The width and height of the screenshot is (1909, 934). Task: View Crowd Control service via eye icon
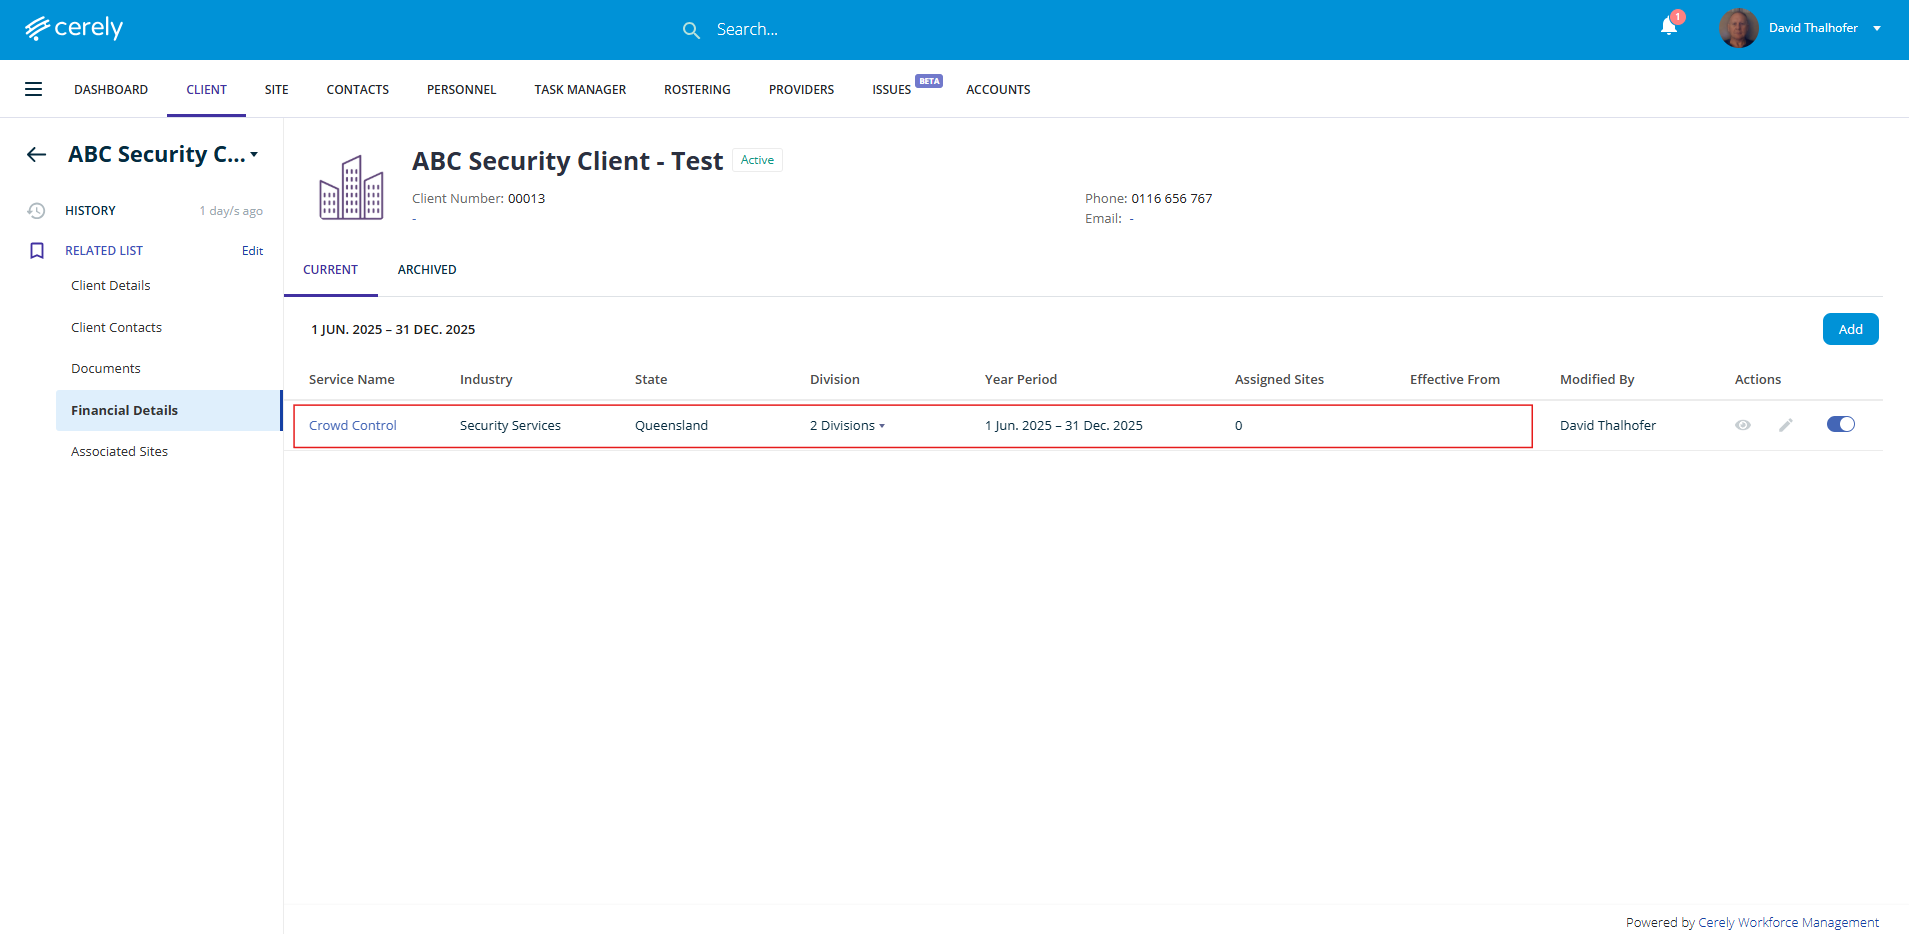pos(1743,425)
